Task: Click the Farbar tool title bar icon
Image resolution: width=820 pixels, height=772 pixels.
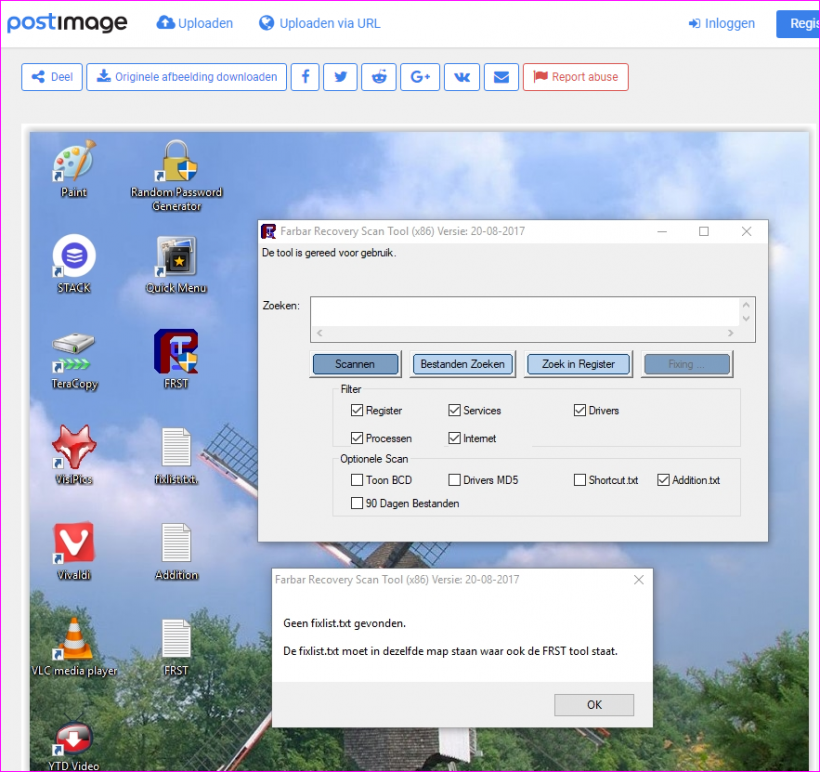Action: click(x=269, y=231)
